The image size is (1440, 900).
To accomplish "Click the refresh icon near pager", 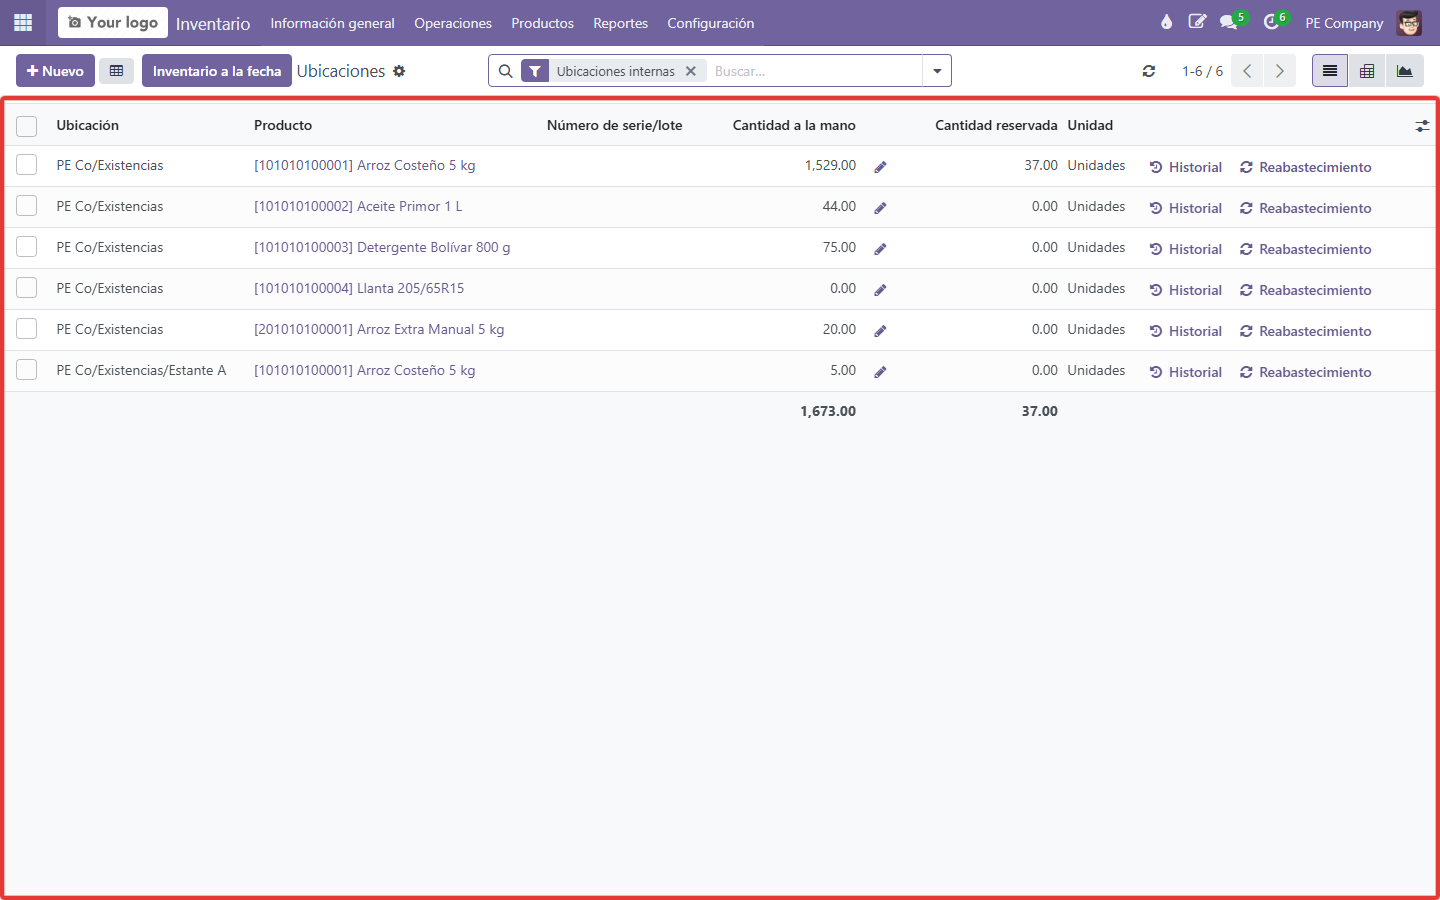I will click(x=1149, y=71).
